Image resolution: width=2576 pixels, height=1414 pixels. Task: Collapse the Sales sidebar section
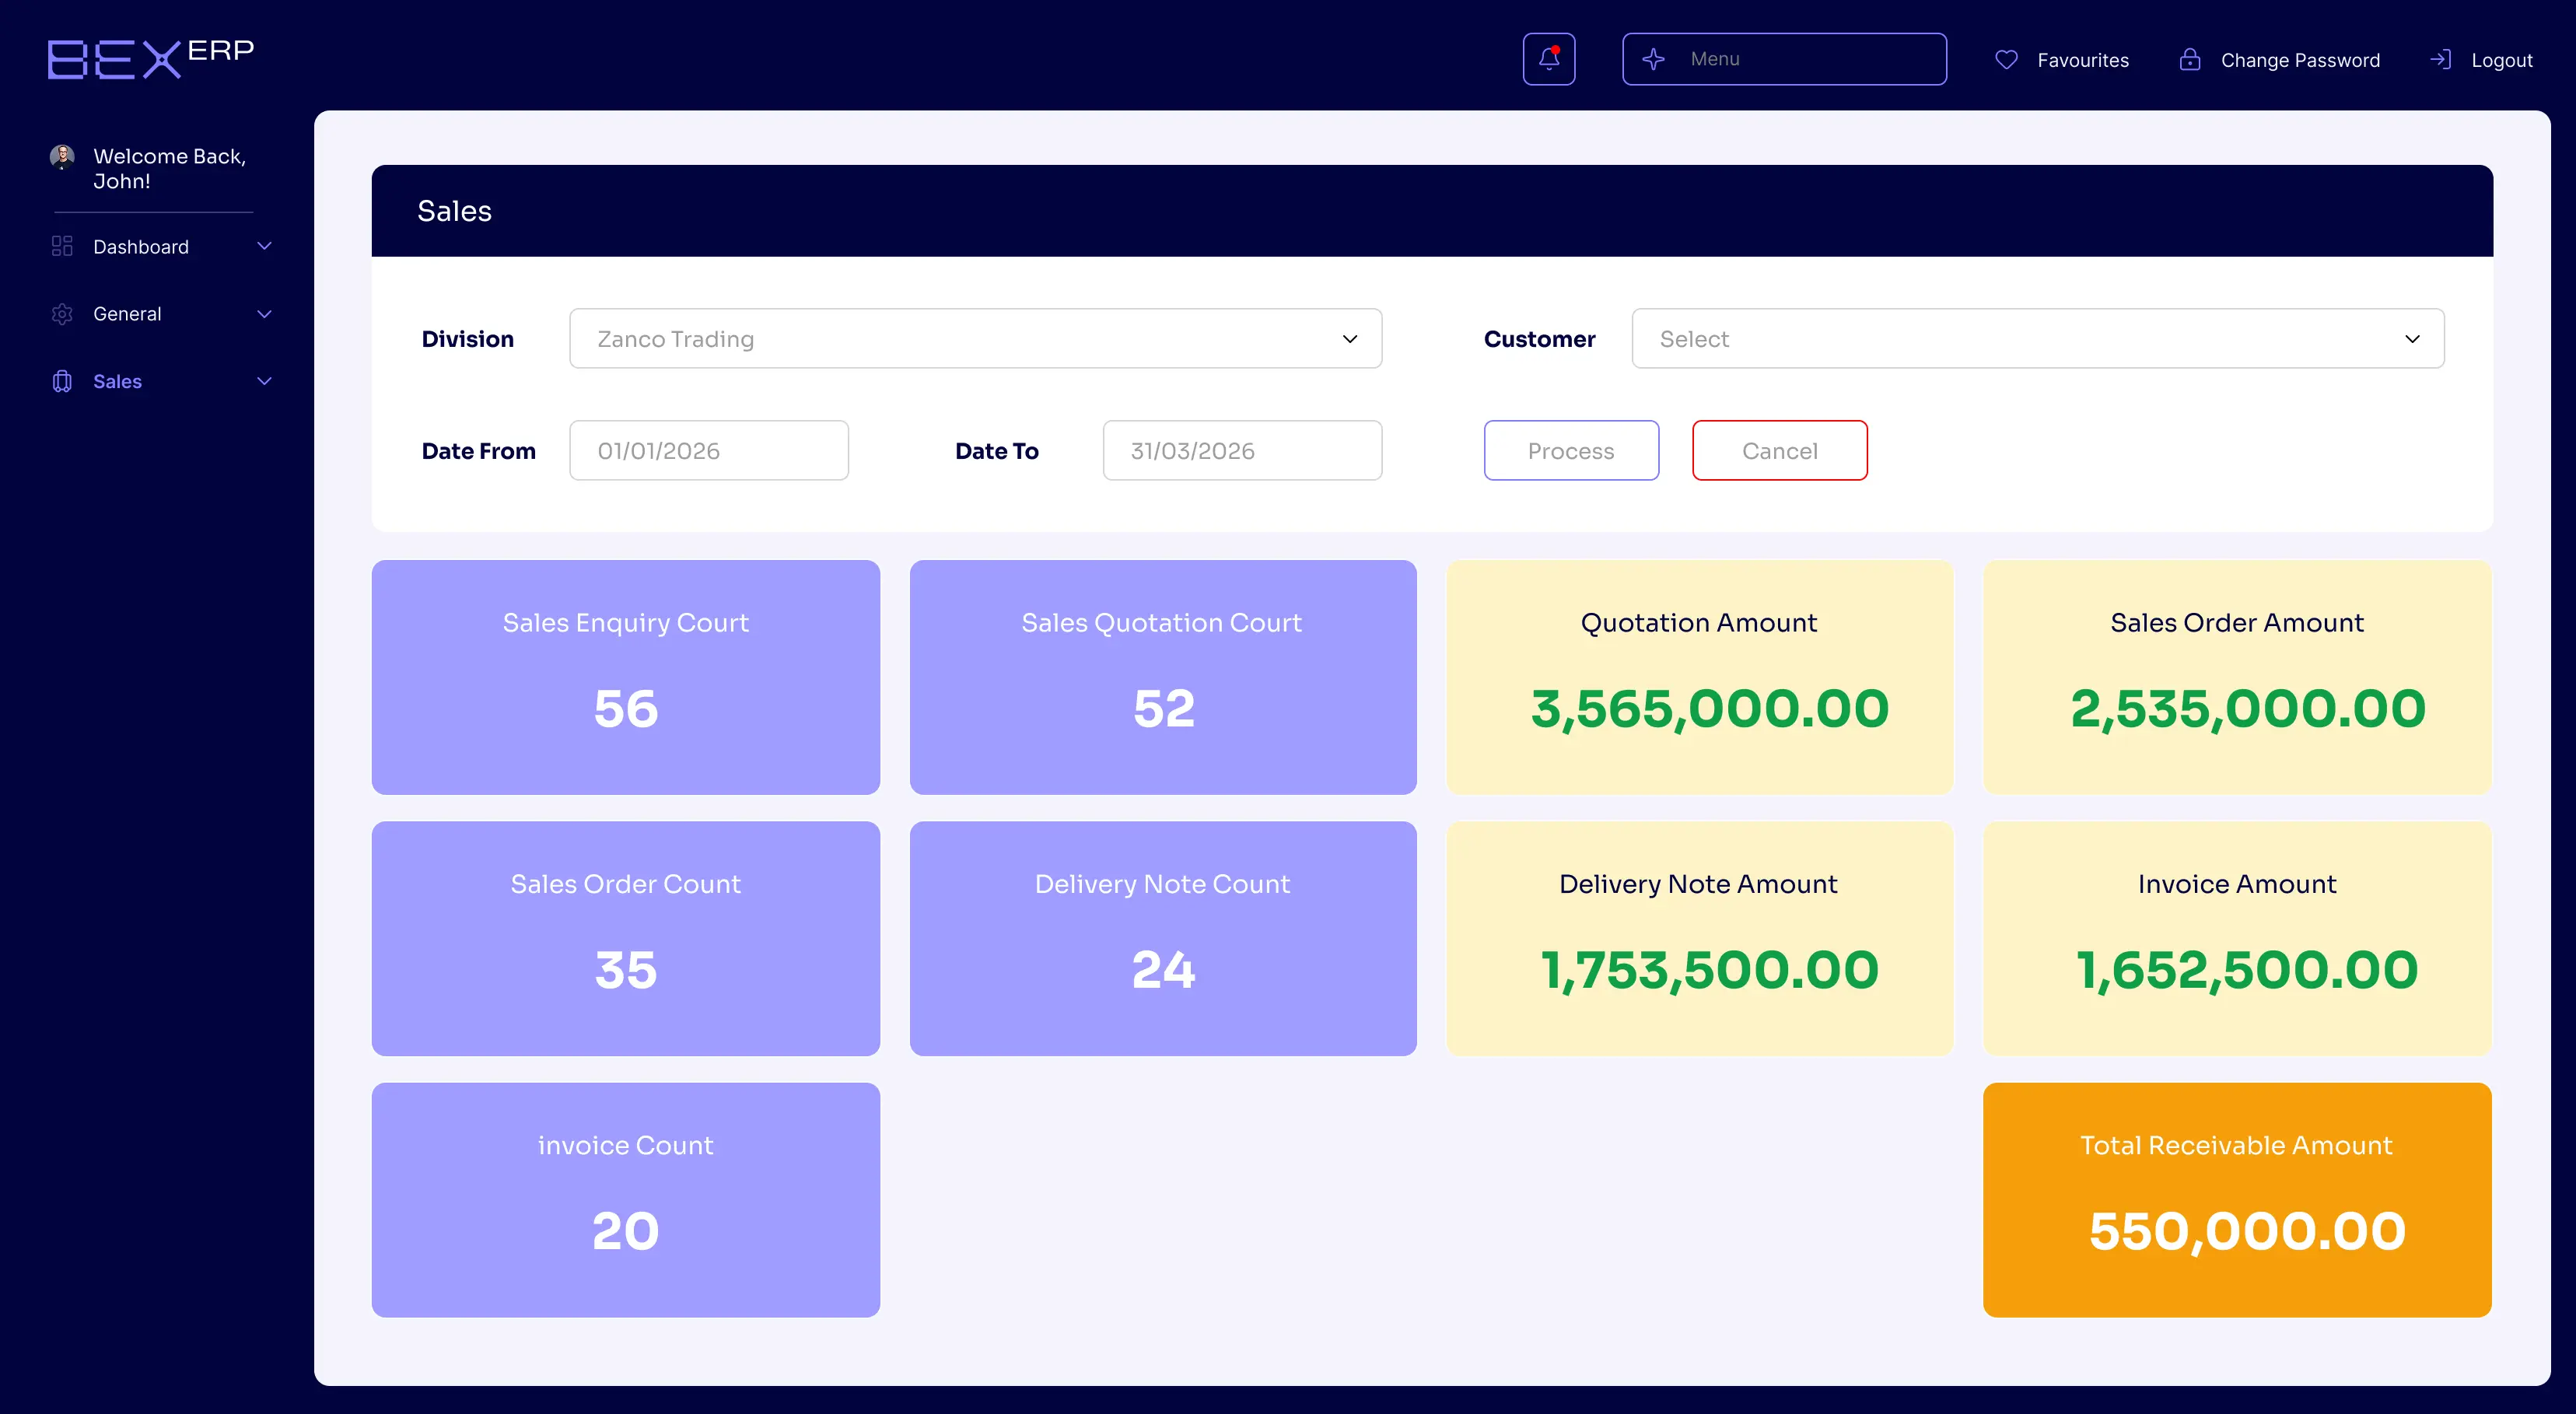[x=264, y=381]
